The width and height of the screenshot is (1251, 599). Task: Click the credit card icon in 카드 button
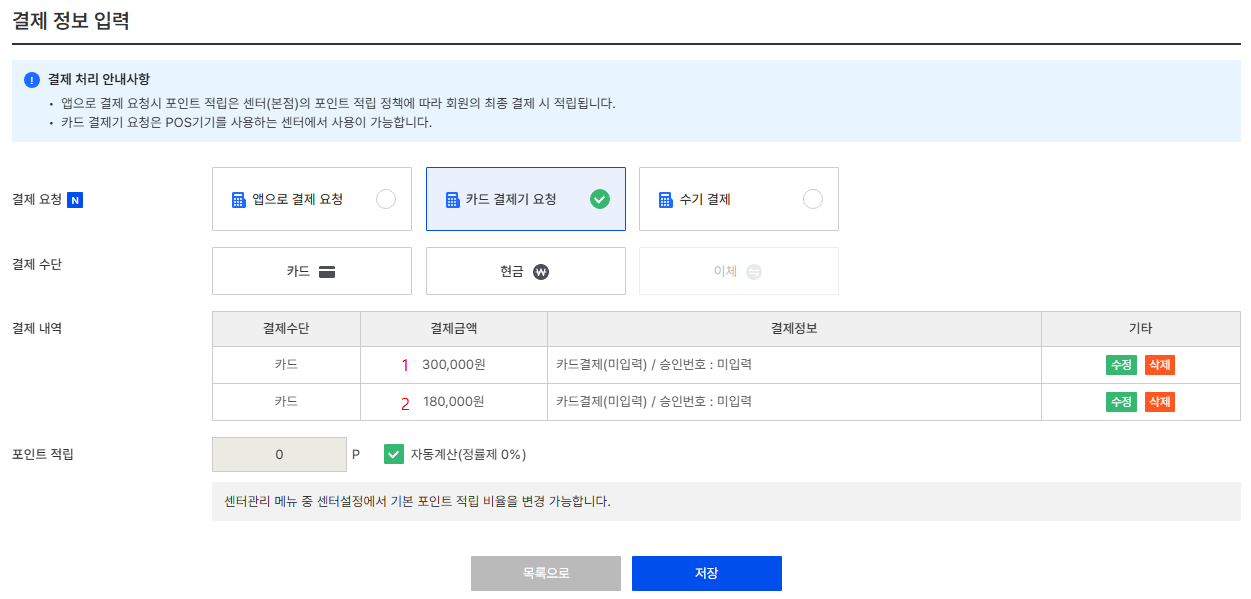[x=327, y=271]
